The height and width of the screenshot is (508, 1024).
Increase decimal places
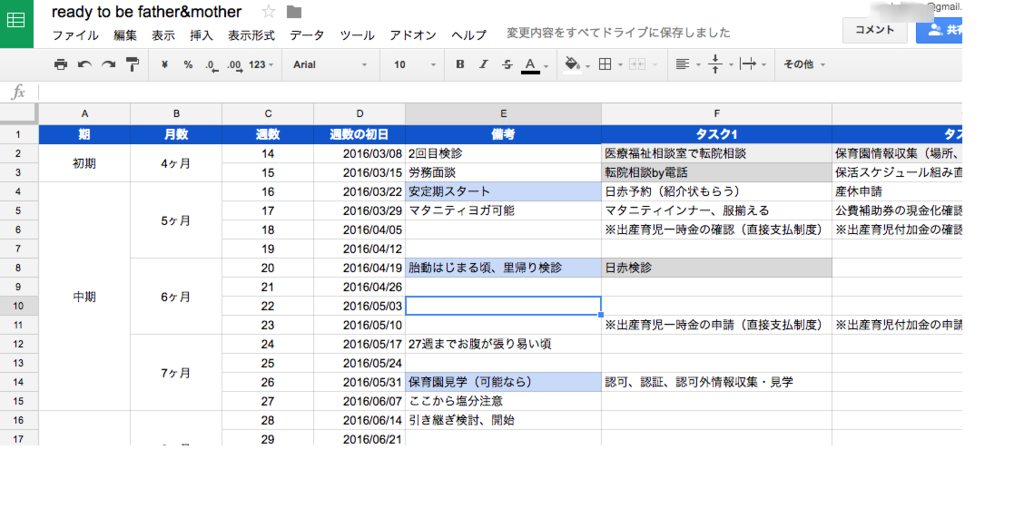coord(234,65)
